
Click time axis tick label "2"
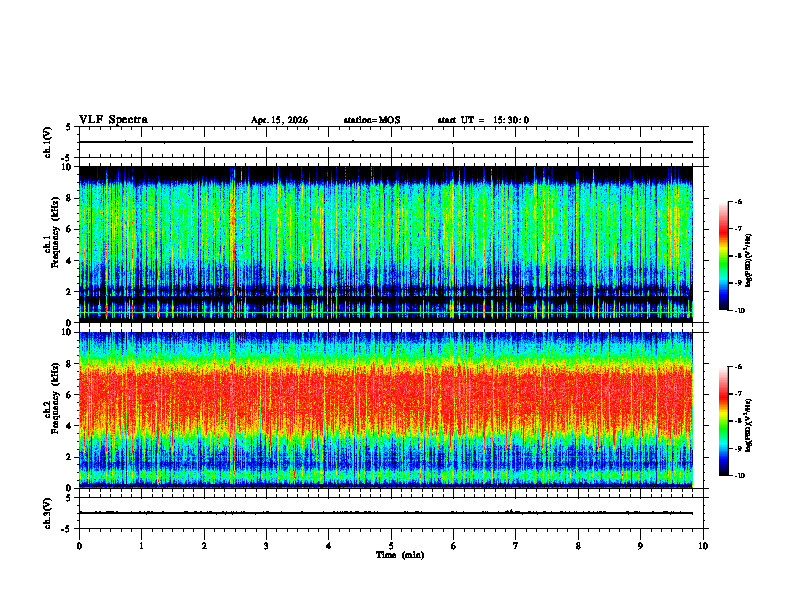(x=204, y=546)
